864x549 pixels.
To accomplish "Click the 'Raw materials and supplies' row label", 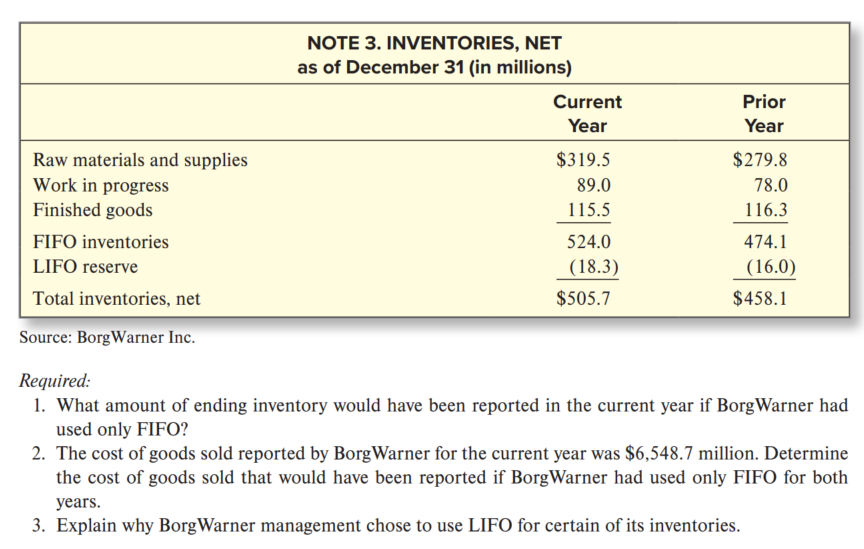I will click(x=140, y=160).
